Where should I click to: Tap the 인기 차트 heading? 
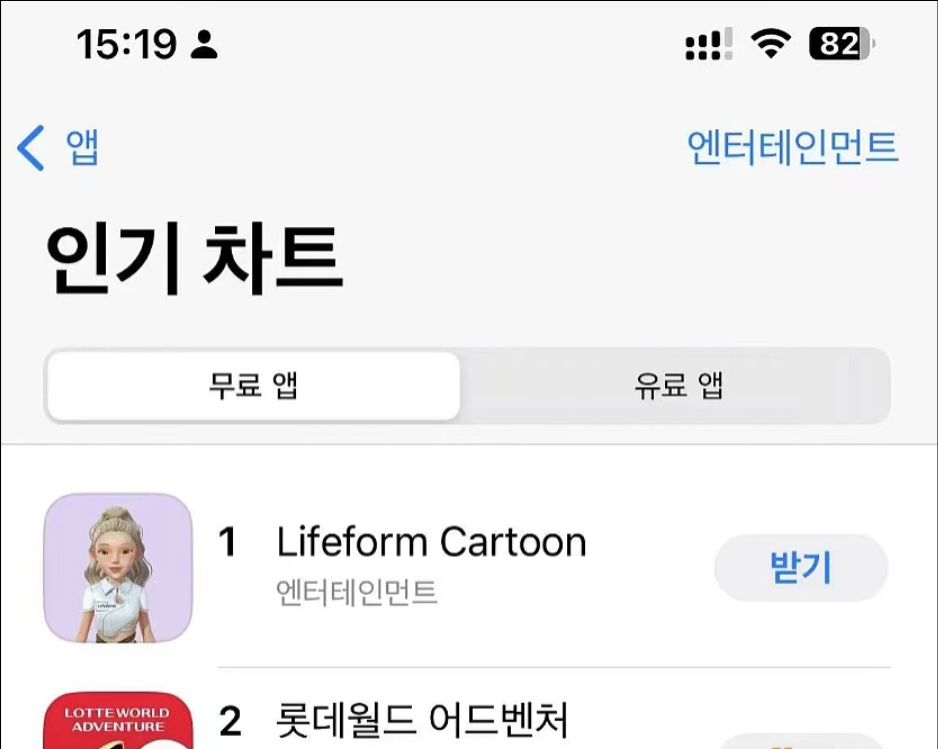tap(194, 259)
